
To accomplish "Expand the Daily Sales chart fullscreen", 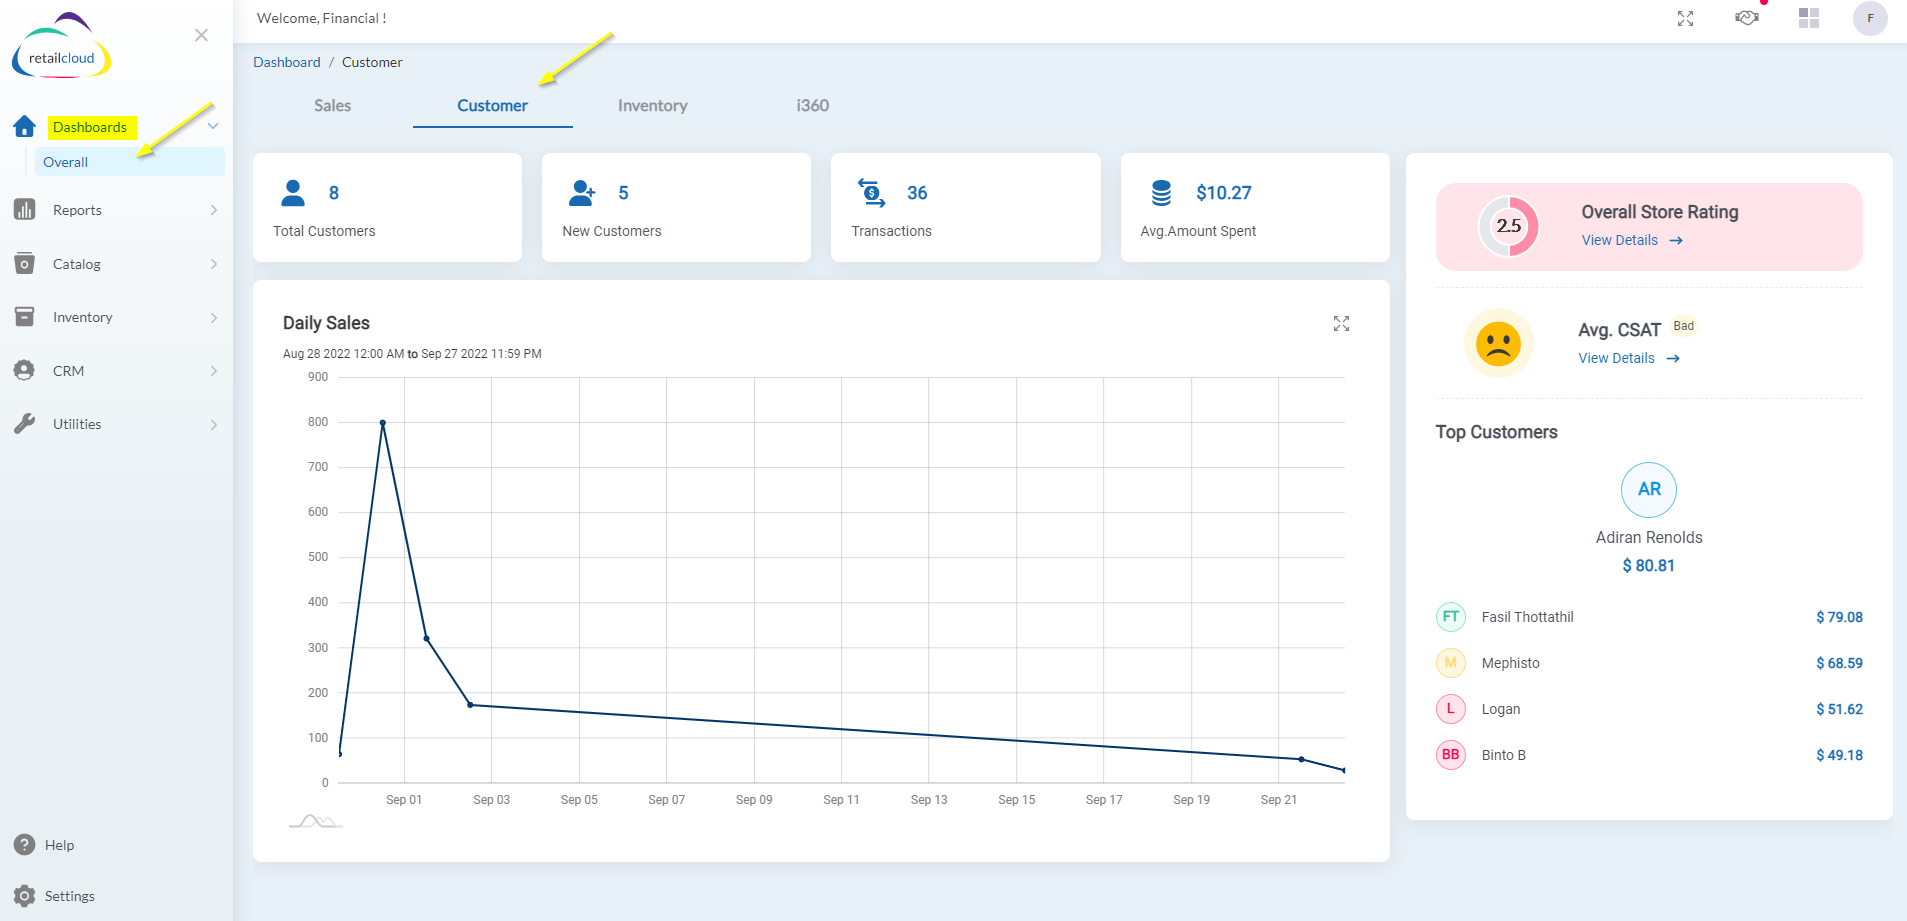I will (1341, 323).
